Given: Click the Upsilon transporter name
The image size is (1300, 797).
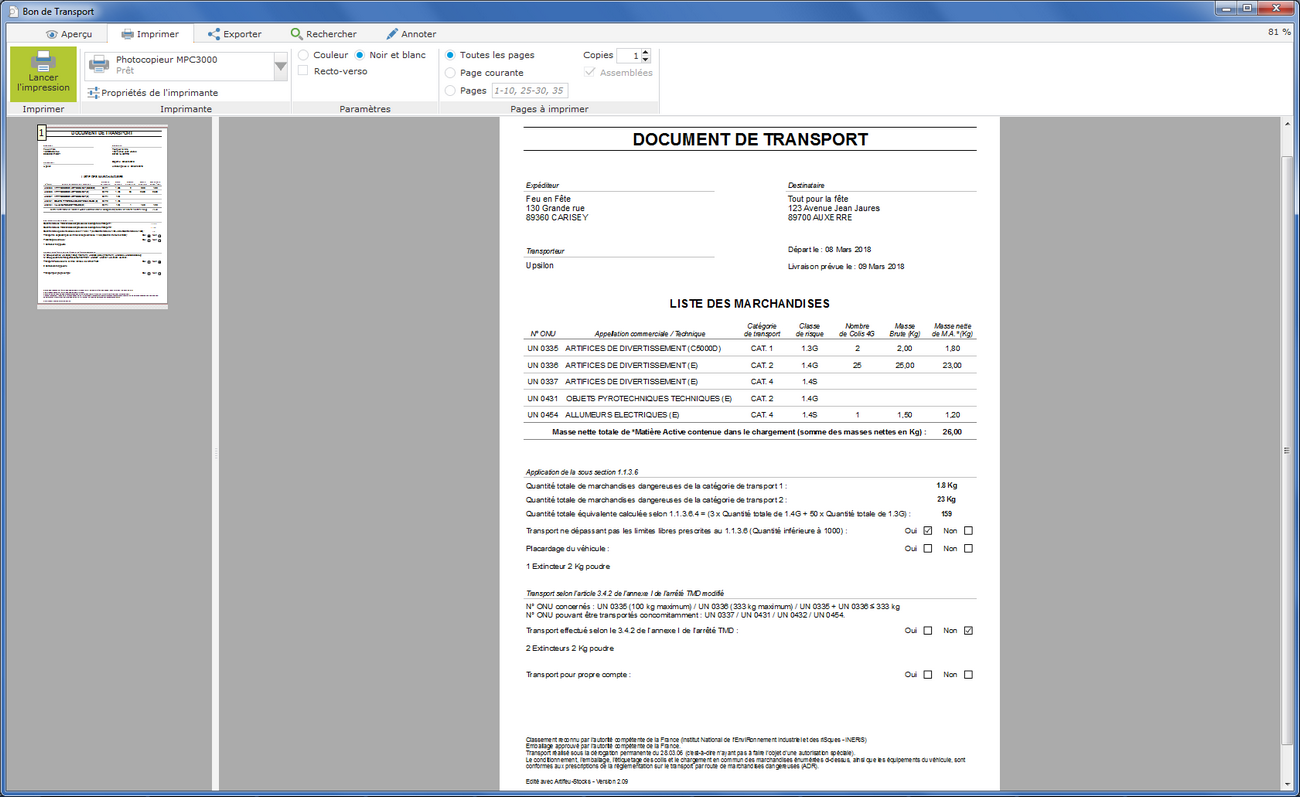Looking at the screenshot, I should click(540, 265).
